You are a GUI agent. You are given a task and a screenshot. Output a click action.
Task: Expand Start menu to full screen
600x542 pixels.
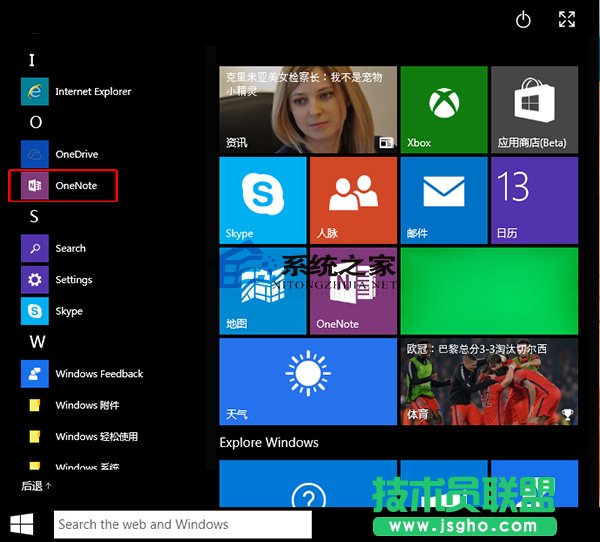(567, 20)
